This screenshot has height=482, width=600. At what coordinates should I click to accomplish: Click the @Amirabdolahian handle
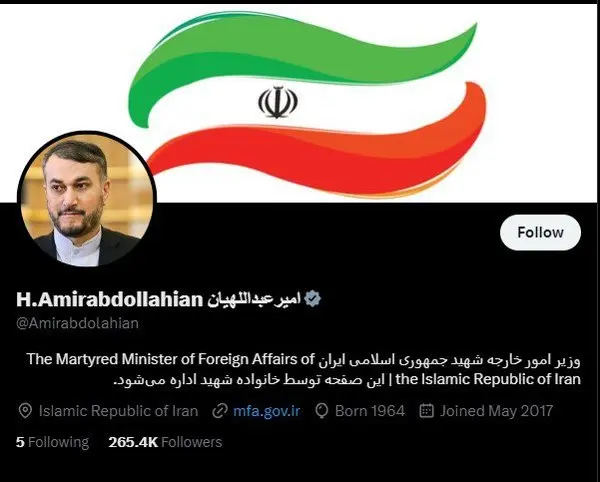[77, 323]
